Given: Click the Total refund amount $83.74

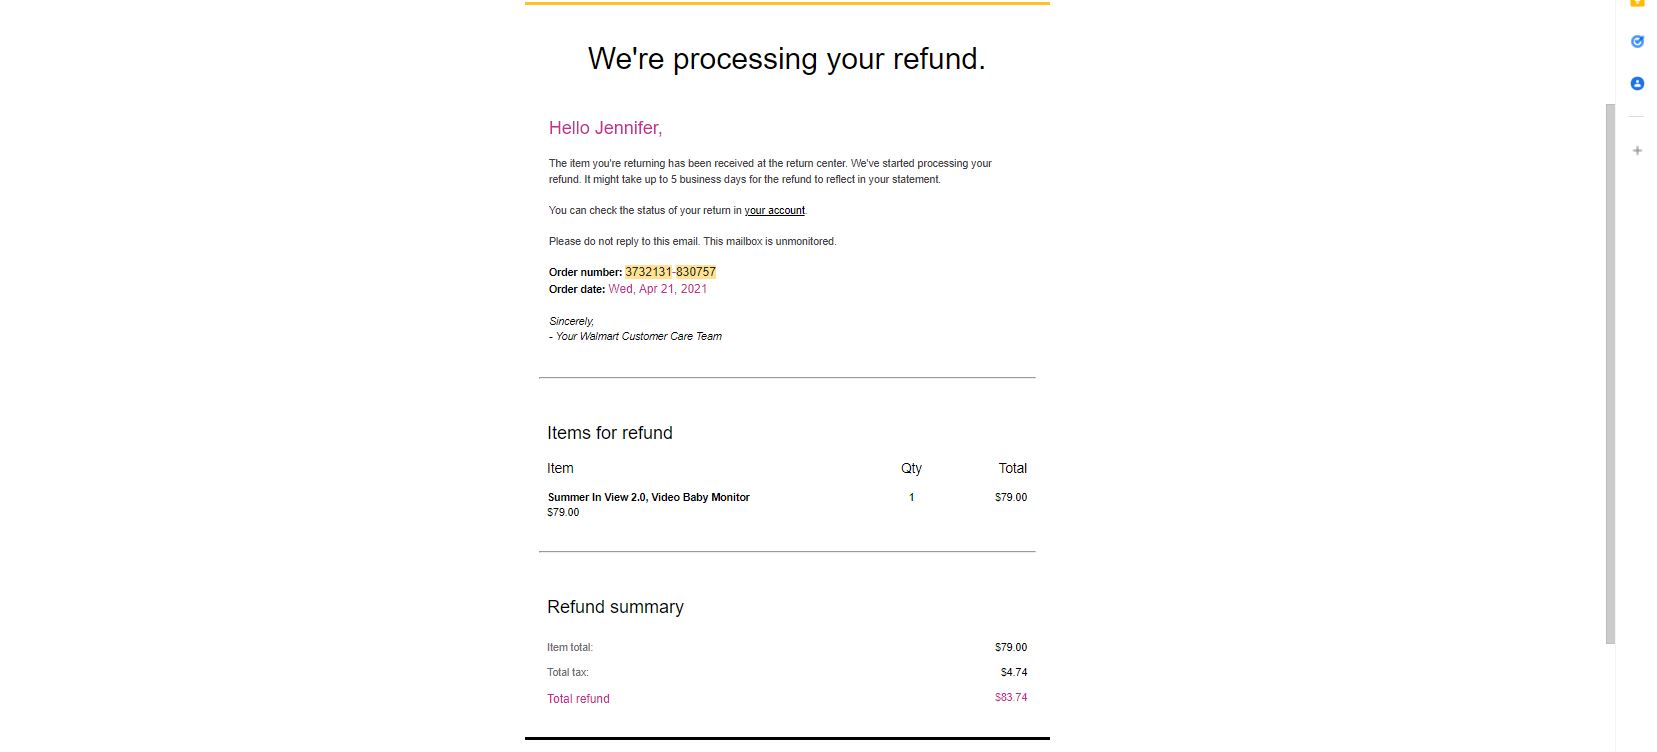Looking at the screenshot, I should pyautogui.click(x=1011, y=698).
